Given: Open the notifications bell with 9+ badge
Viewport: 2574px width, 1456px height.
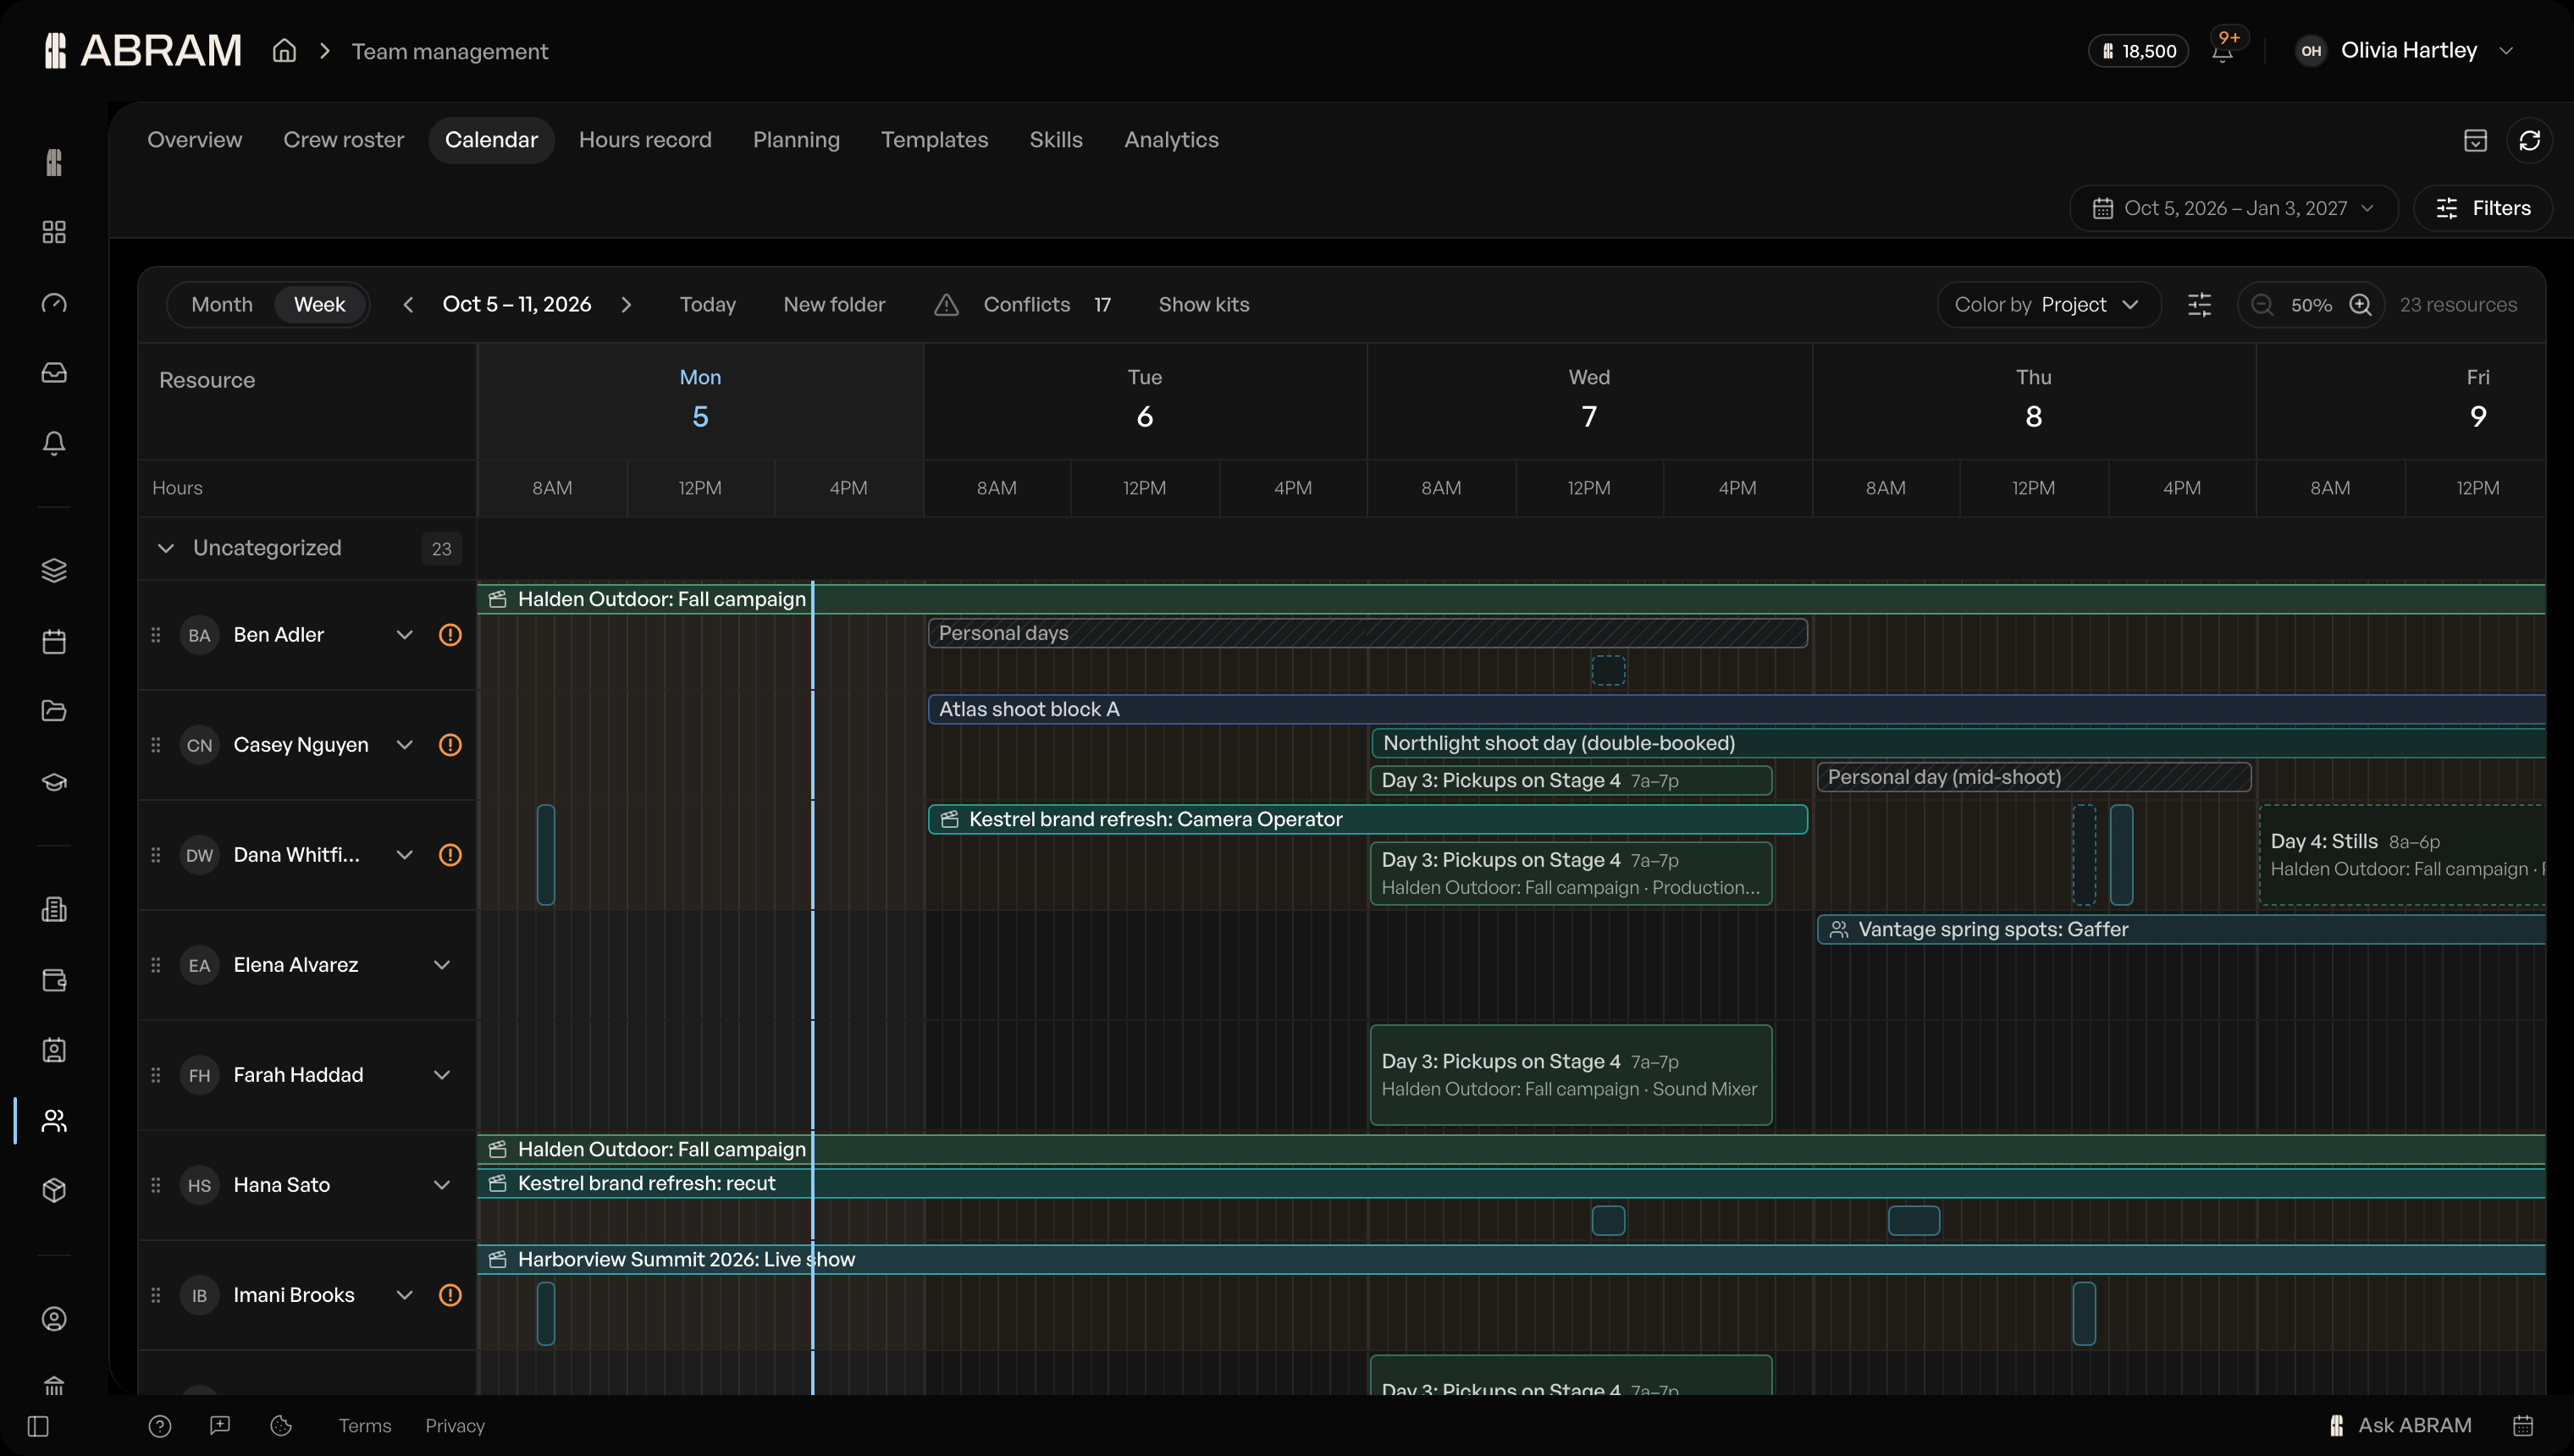Looking at the screenshot, I should point(2222,51).
